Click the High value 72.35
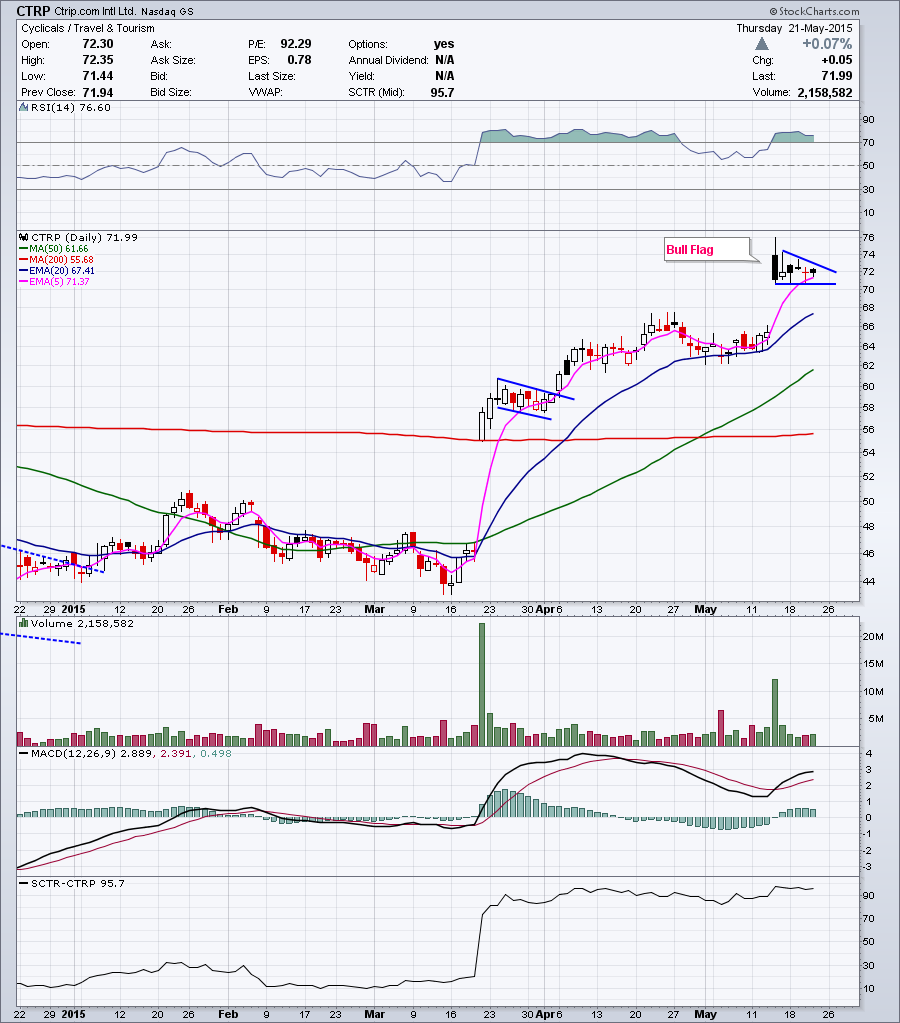Image resolution: width=900 pixels, height=1023 pixels. 98,60
